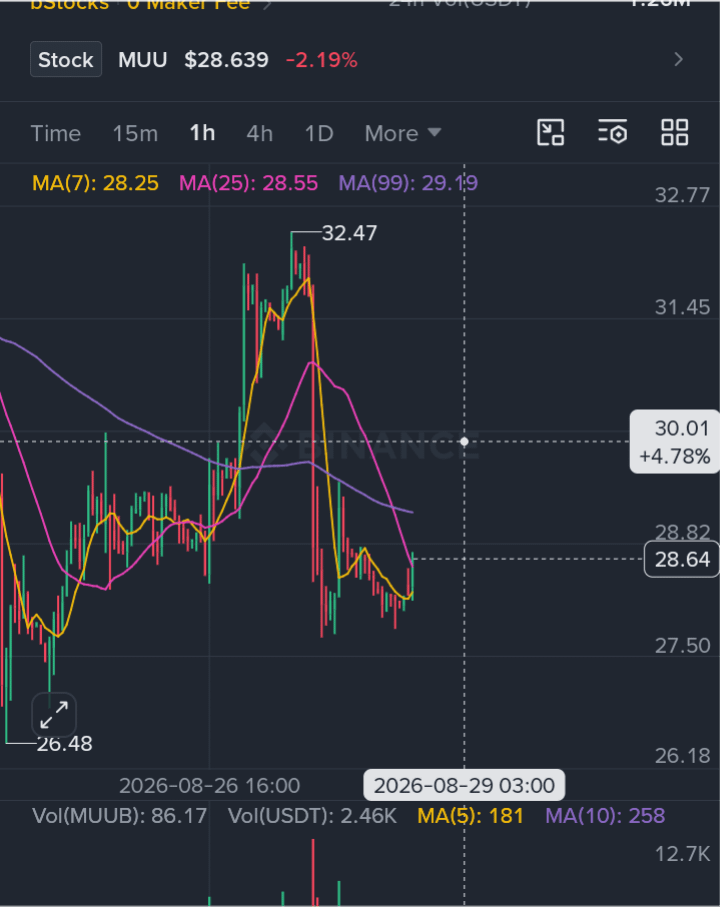Open the four-square grid layout icon

674,133
